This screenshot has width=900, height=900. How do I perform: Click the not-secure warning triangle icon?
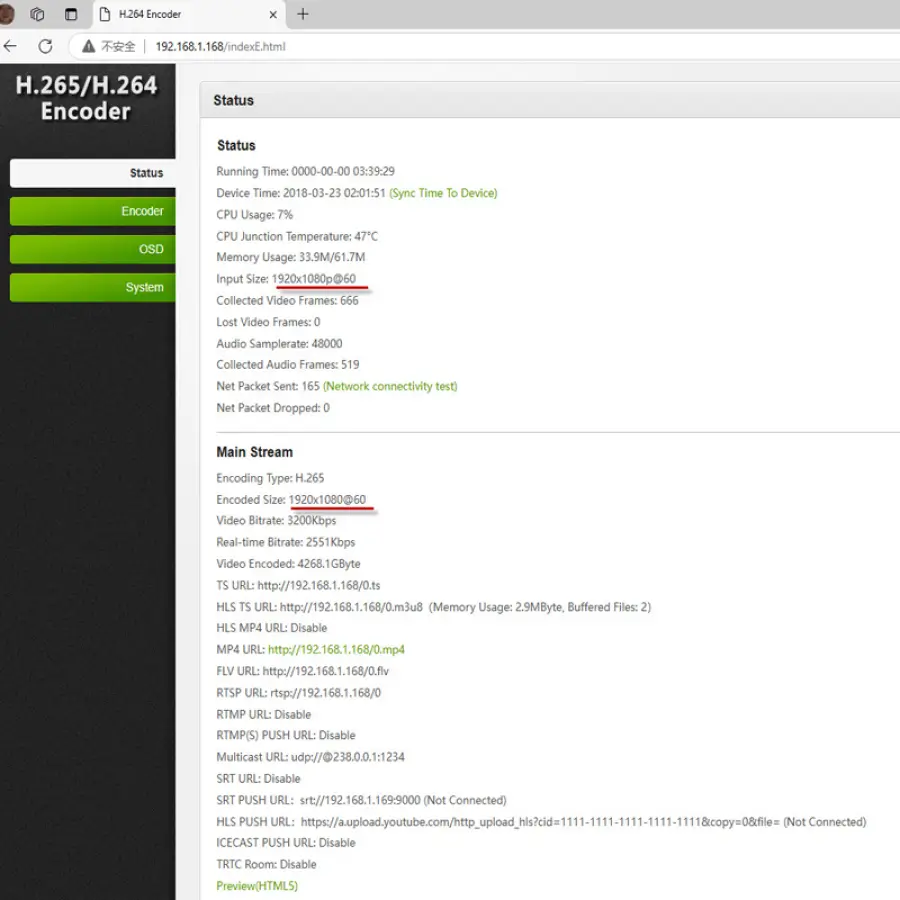pyautogui.click(x=89, y=46)
